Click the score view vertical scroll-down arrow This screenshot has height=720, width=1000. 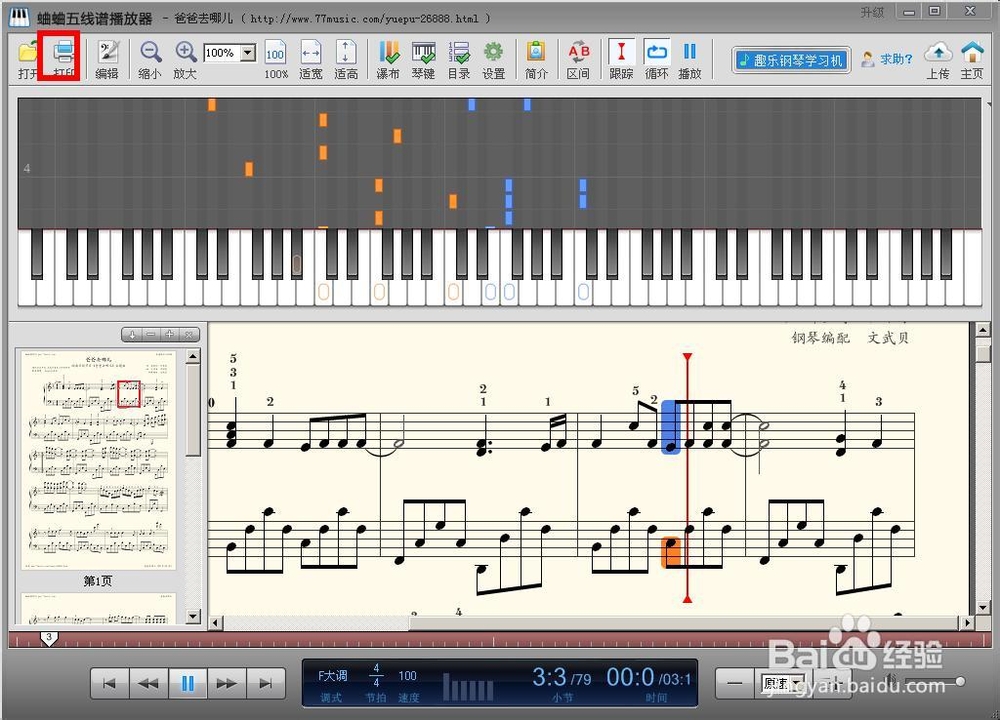coord(983,607)
